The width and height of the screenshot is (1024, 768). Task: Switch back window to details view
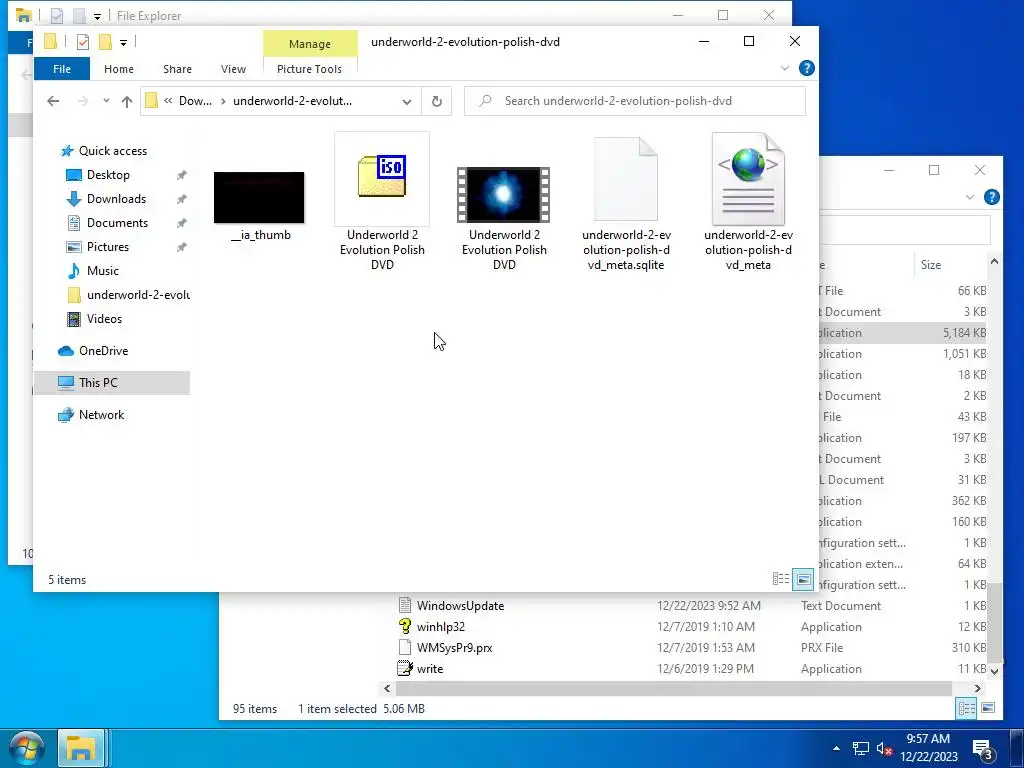pyautogui.click(x=967, y=709)
